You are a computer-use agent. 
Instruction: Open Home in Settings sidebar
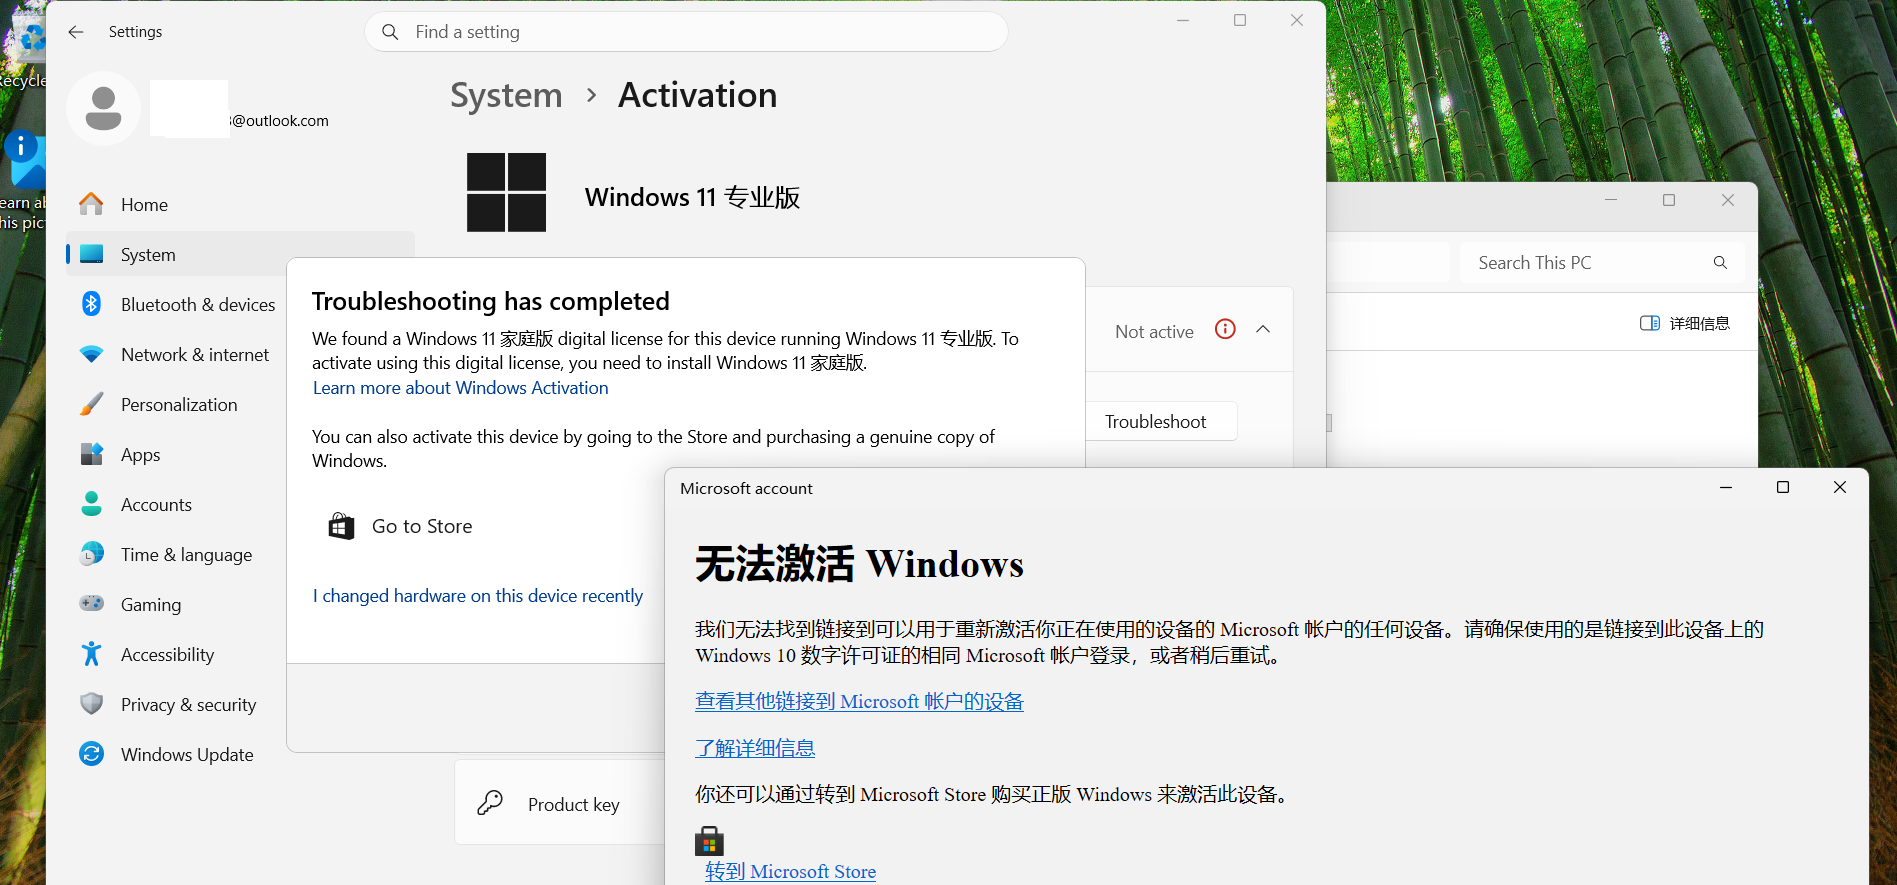240,204
